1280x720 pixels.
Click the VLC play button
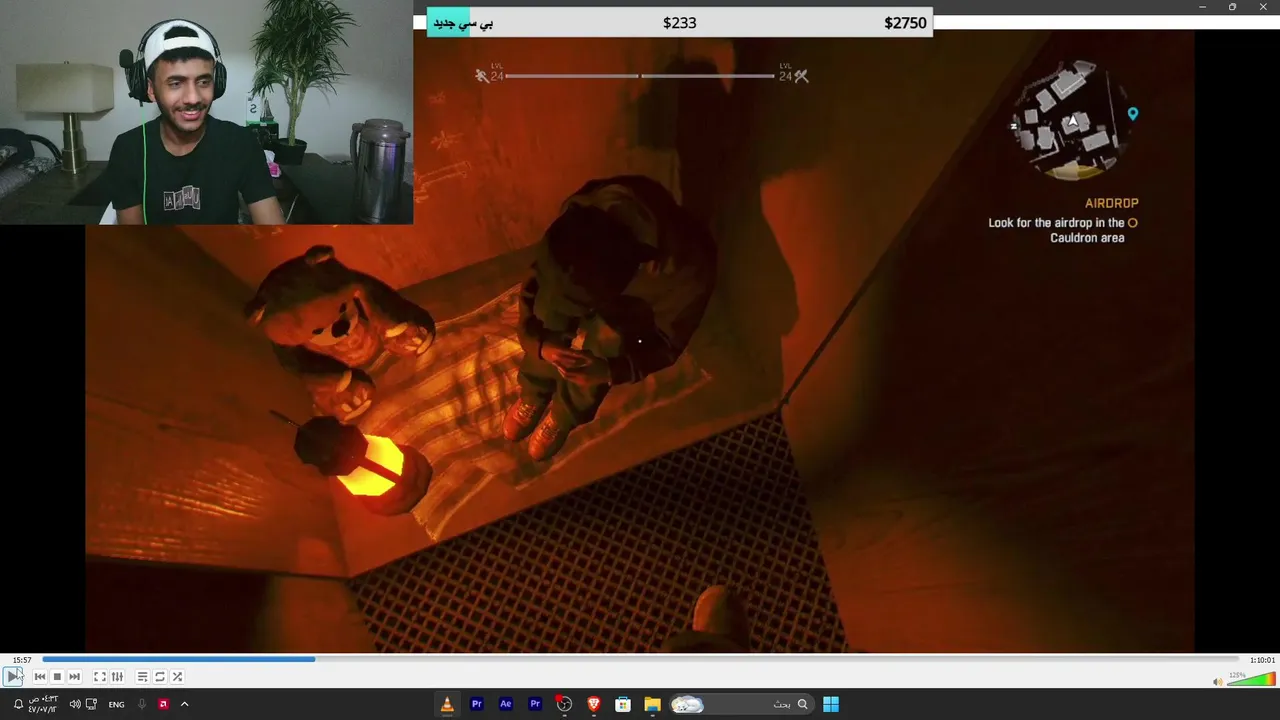pos(13,677)
